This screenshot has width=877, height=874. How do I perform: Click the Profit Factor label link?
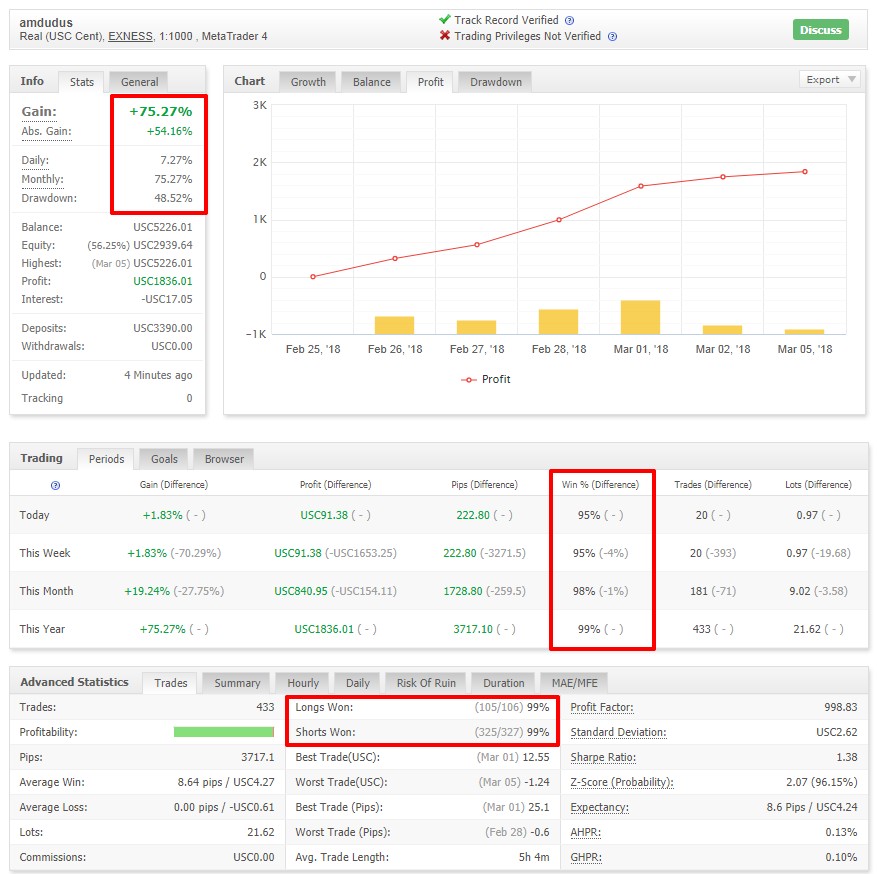click(x=602, y=707)
